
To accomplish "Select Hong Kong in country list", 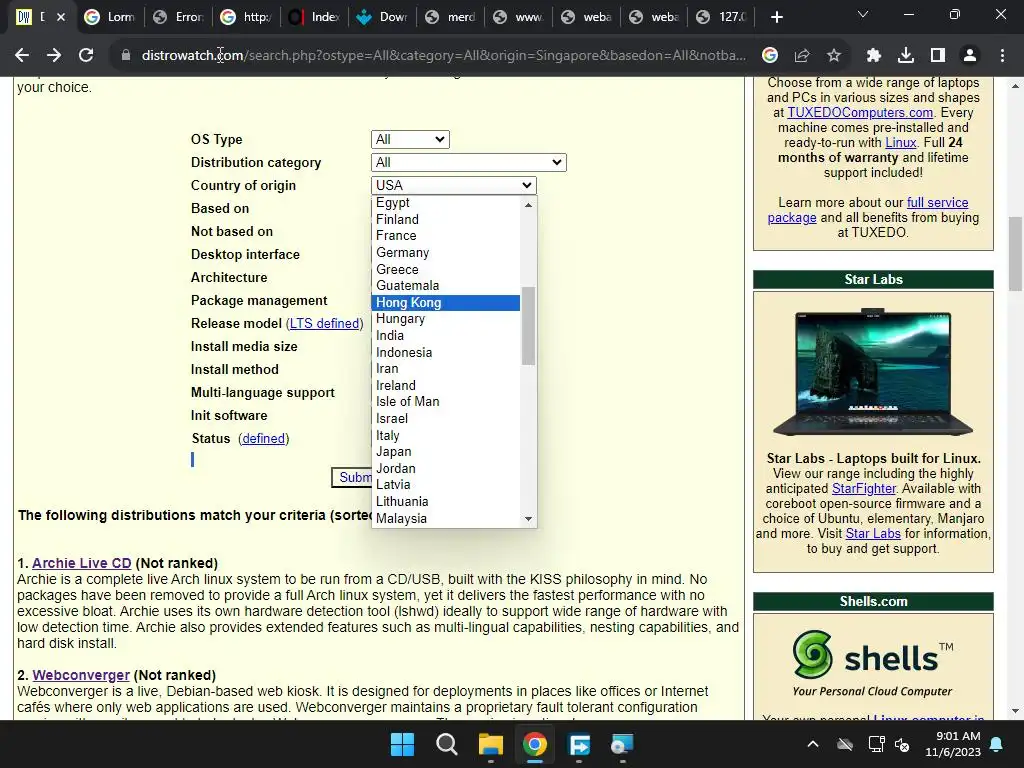I will click(446, 302).
